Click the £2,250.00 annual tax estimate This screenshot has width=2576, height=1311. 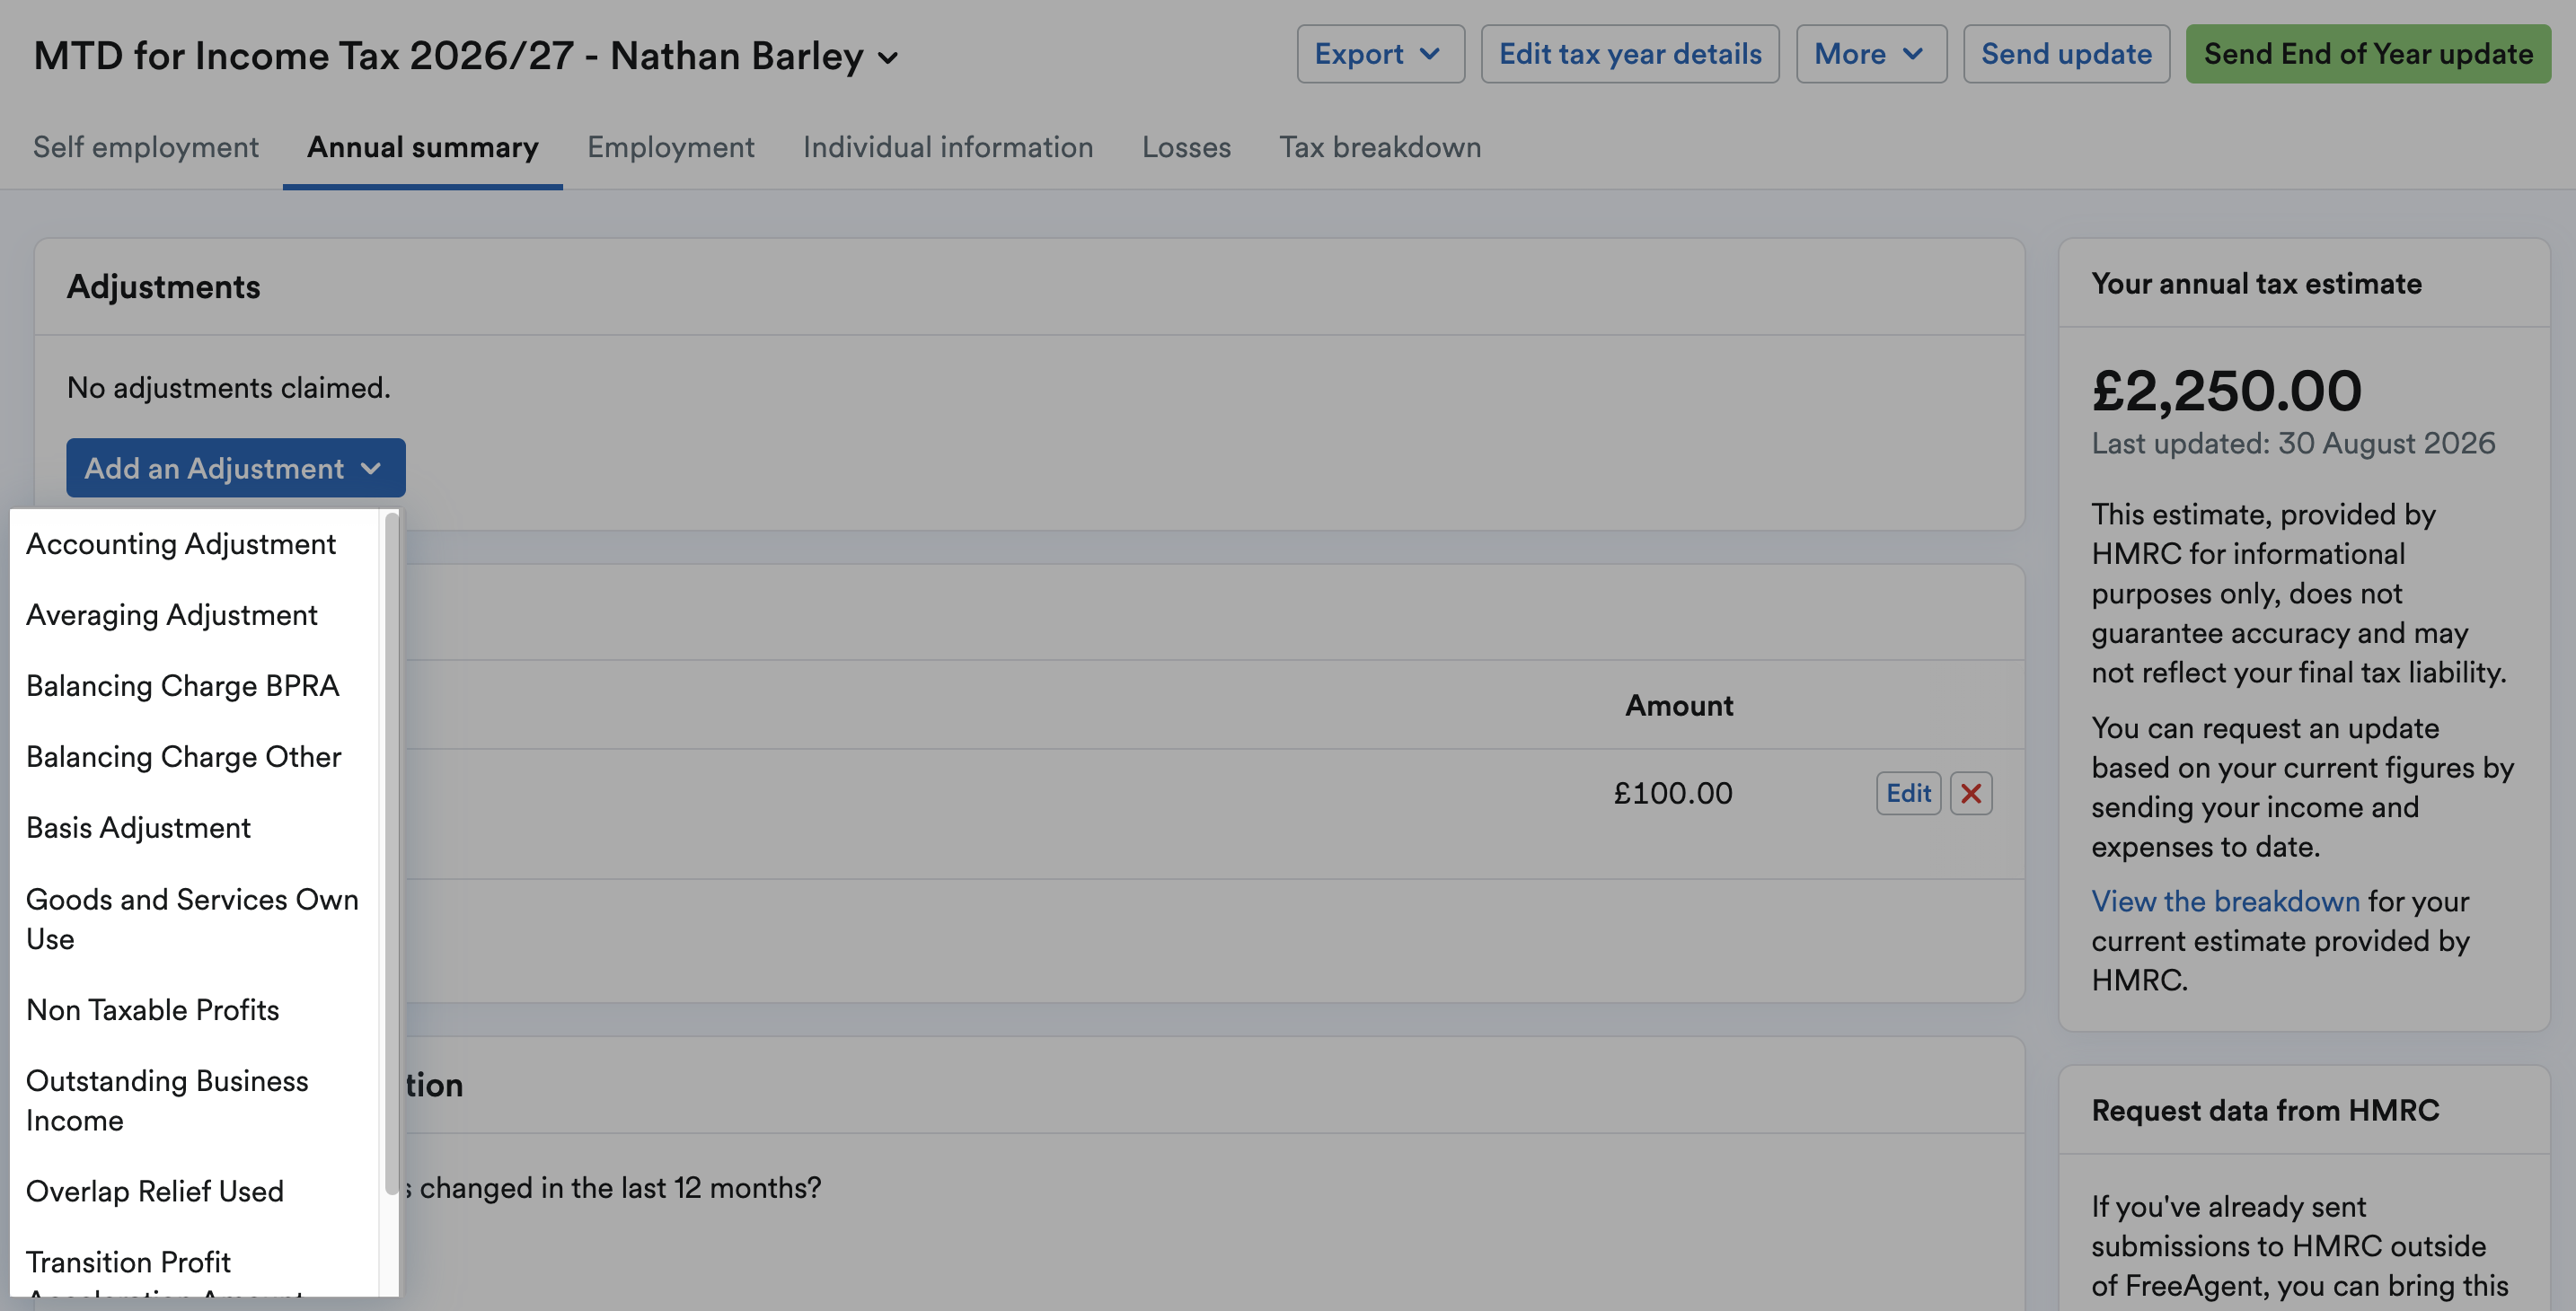(2226, 390)
